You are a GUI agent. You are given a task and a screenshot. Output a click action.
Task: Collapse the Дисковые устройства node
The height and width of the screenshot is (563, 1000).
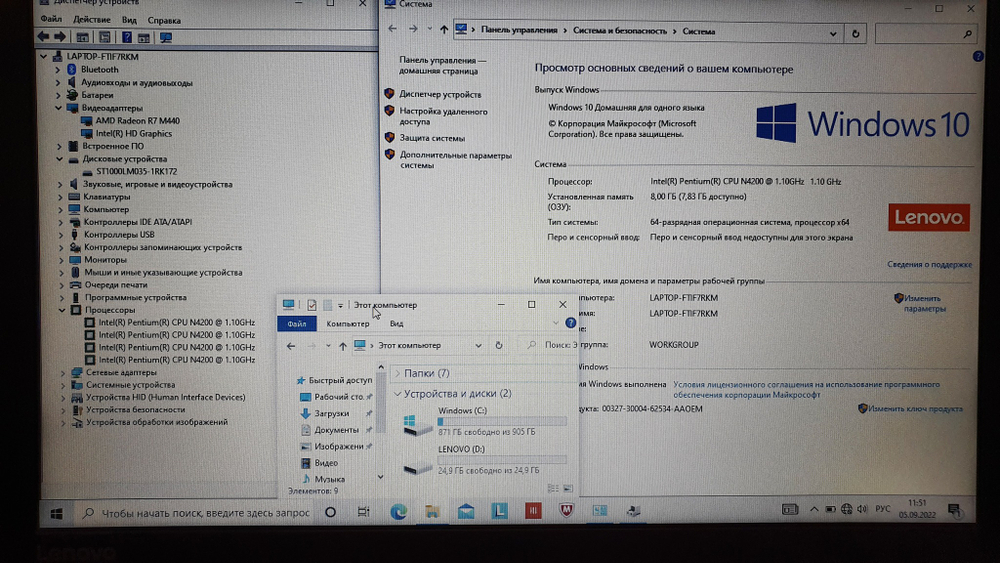point(59,159)
